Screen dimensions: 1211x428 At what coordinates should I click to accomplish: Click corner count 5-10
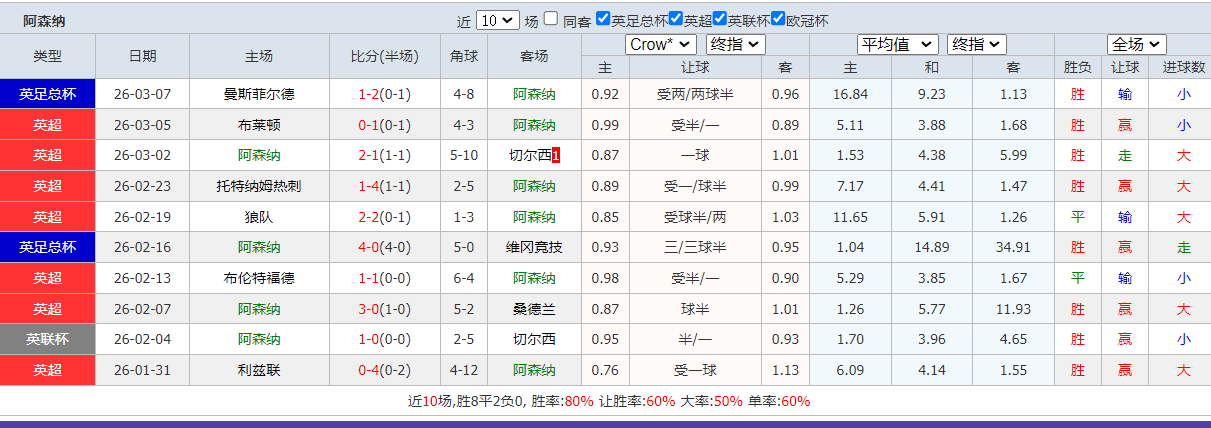click(x=464, y=155)
